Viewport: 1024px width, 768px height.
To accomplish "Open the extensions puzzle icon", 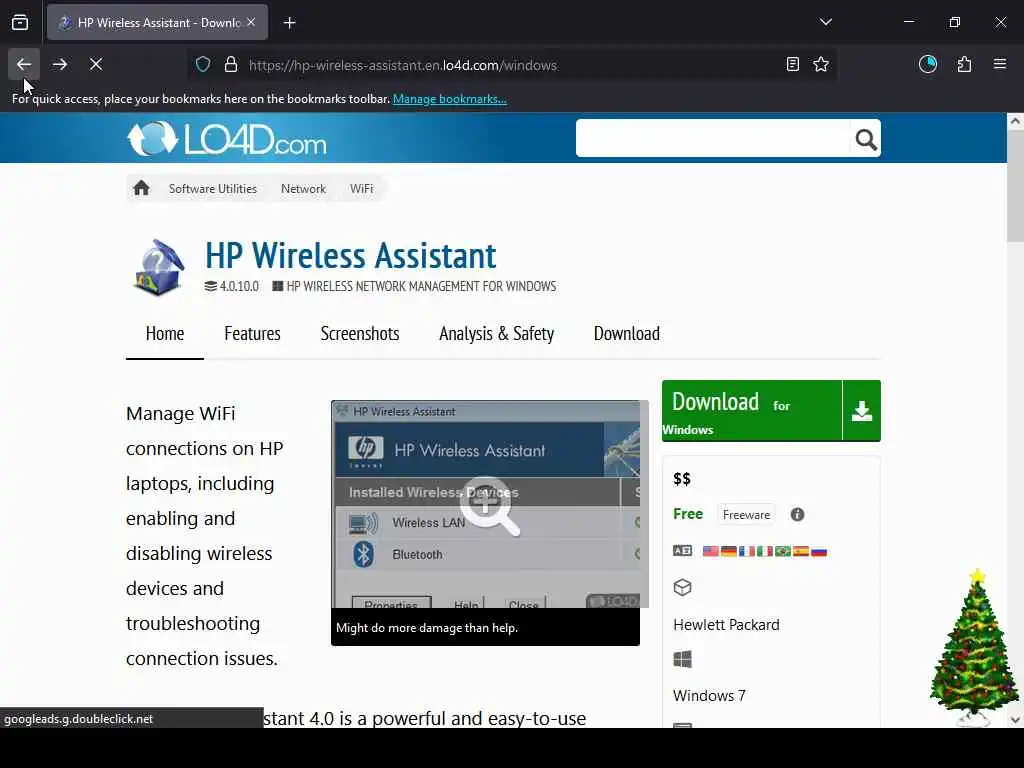I will pyautogui.click(x=963, y=64).
